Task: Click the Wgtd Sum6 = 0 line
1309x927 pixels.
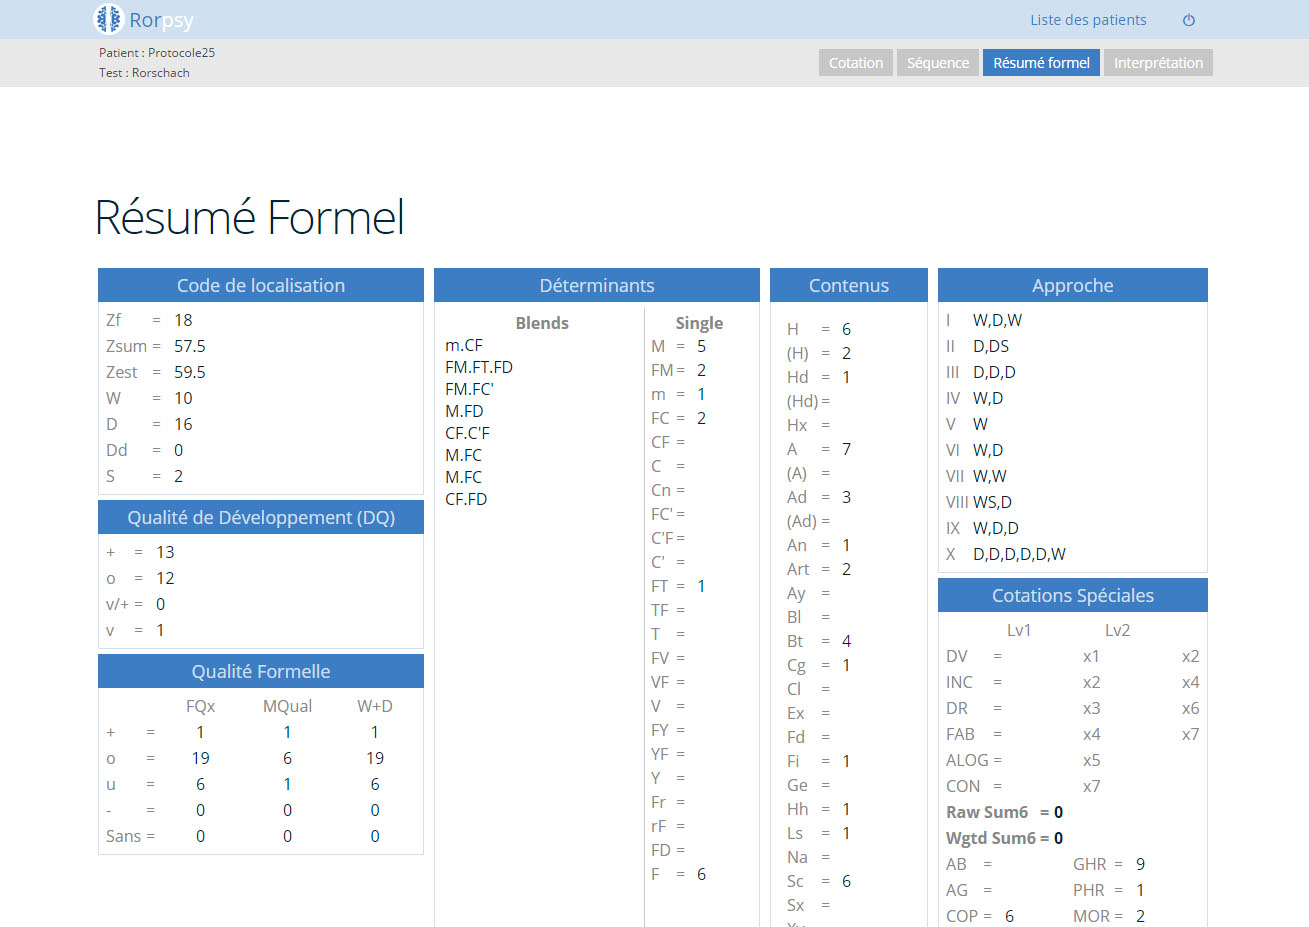Action: pyautogui.click(x=1004, y=838)
